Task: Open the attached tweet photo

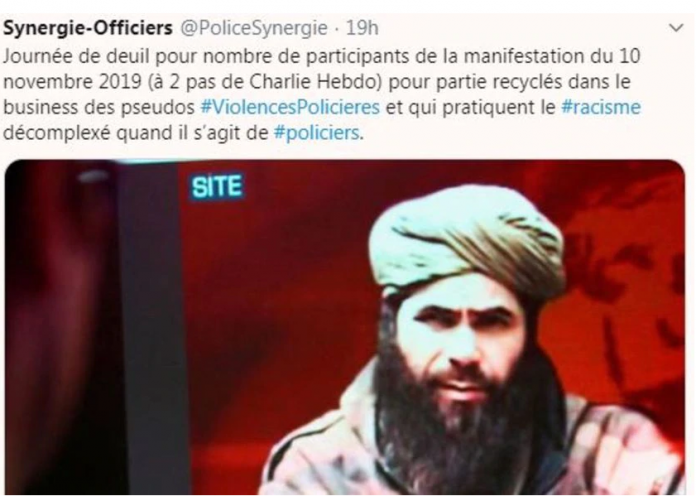Action: pos(345,327)
